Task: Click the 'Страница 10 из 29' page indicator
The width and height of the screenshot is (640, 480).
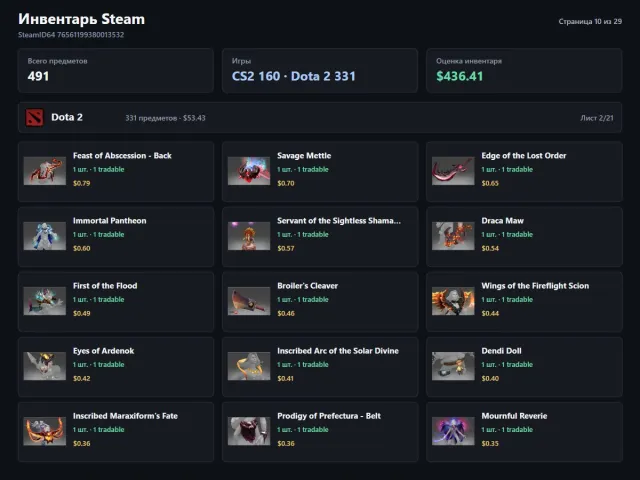Action: point(590,21)
